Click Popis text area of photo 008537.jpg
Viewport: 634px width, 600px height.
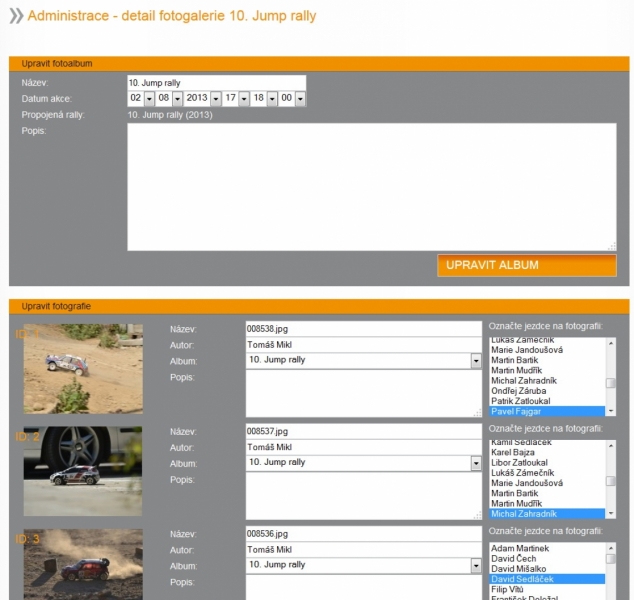(363, 496)
